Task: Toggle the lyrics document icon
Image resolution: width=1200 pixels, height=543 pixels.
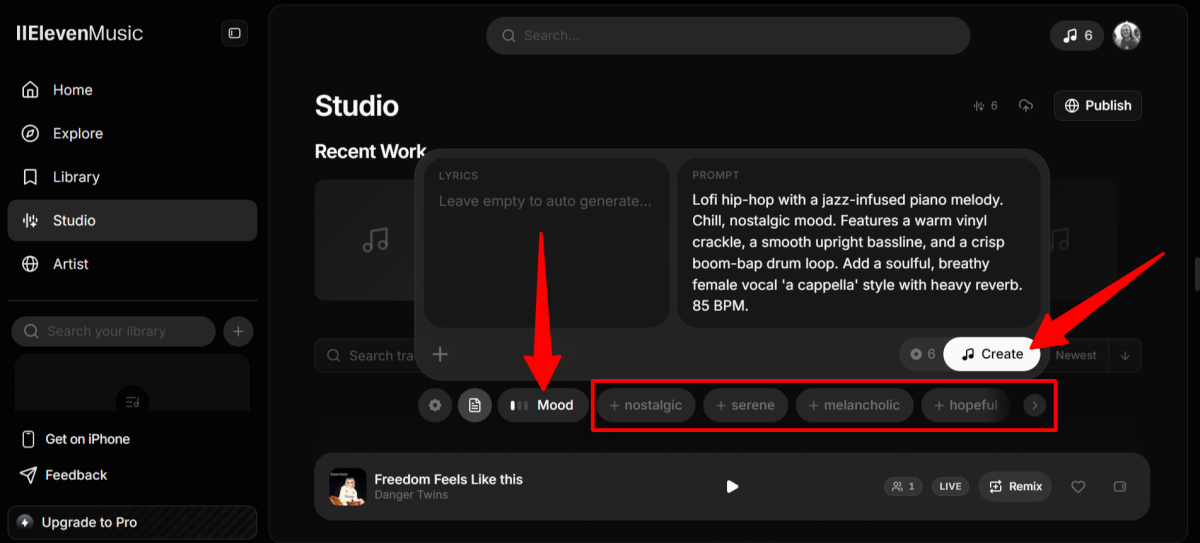Action: click(x=475, y=405)
